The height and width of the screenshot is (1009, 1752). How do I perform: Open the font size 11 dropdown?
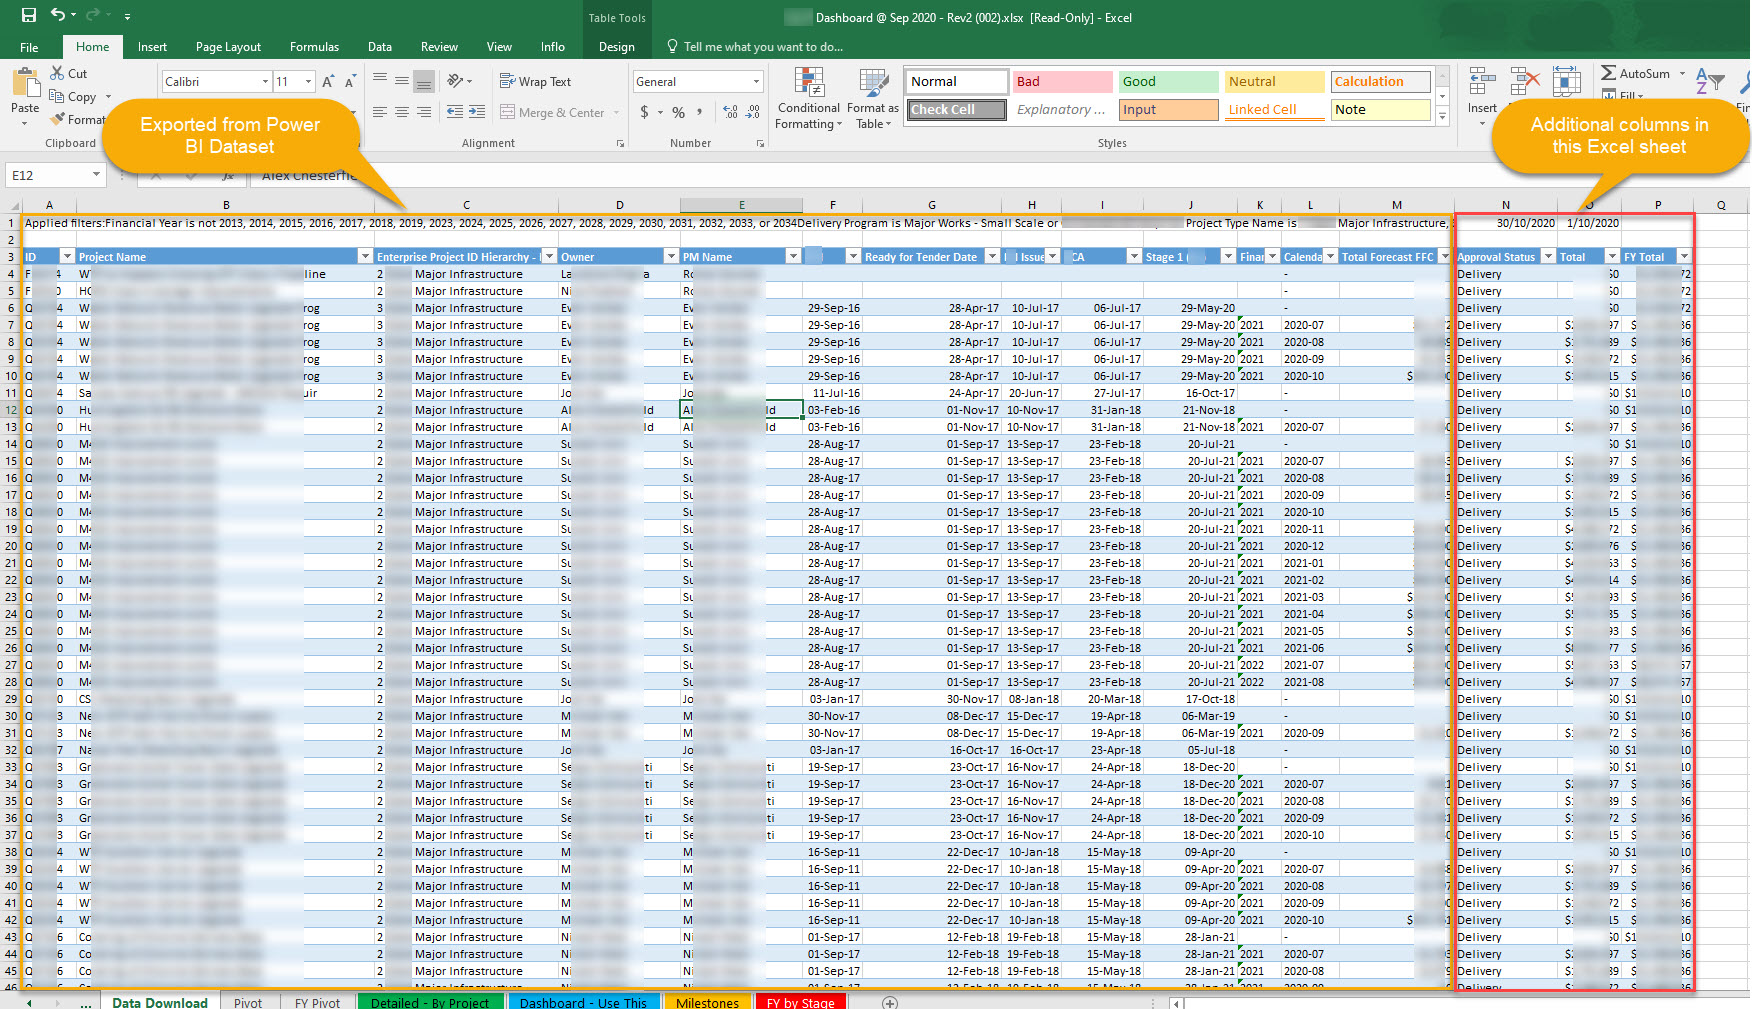click(x=308, y=82)
